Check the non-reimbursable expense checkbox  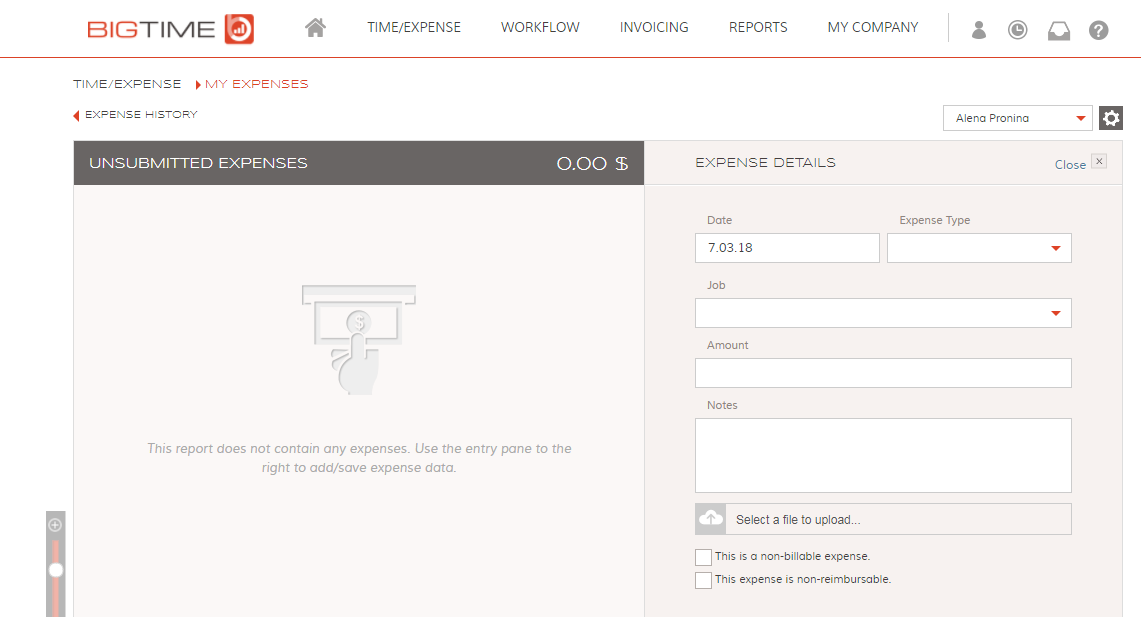[703, 581]
